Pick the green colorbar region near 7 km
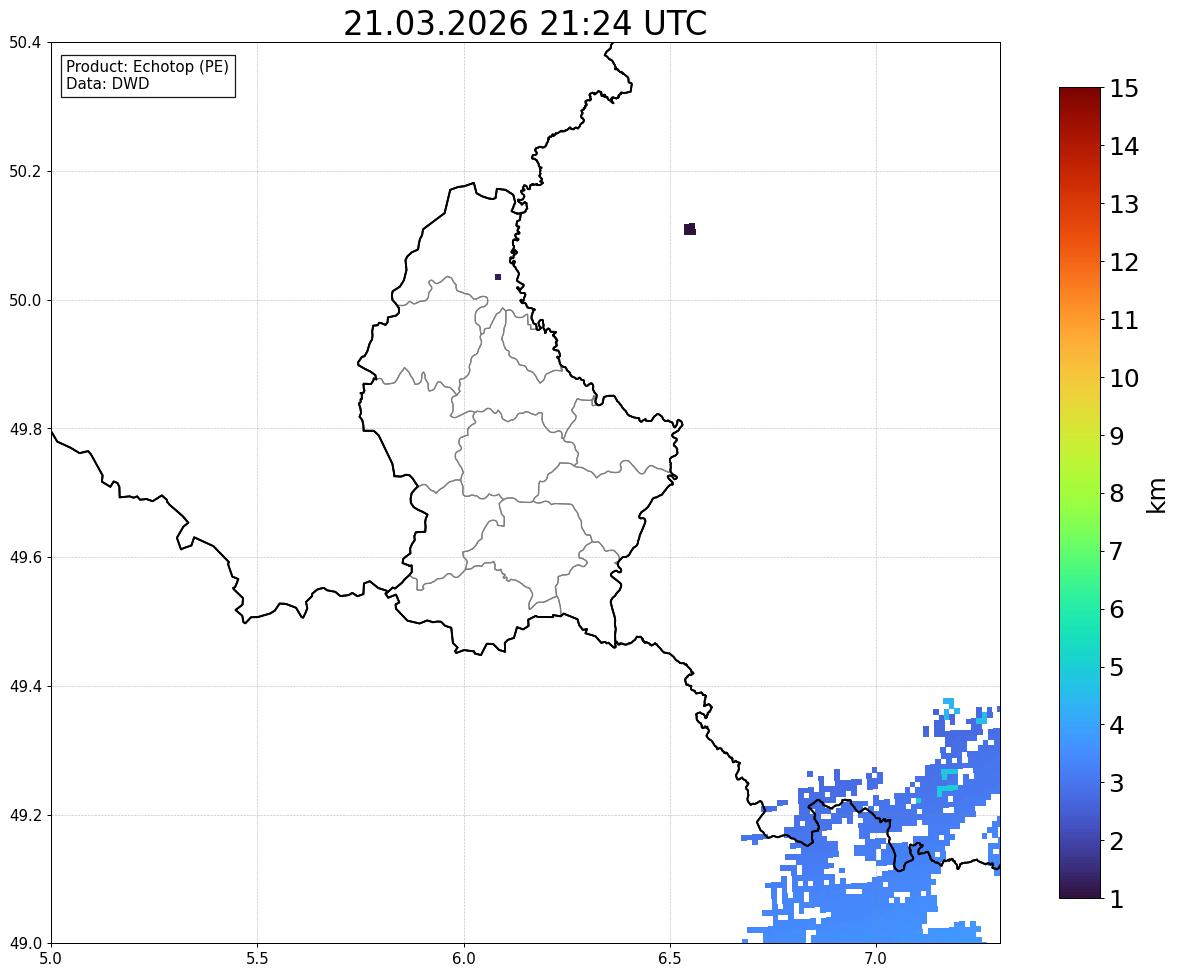1178x976 pixels. point(1080,551)
